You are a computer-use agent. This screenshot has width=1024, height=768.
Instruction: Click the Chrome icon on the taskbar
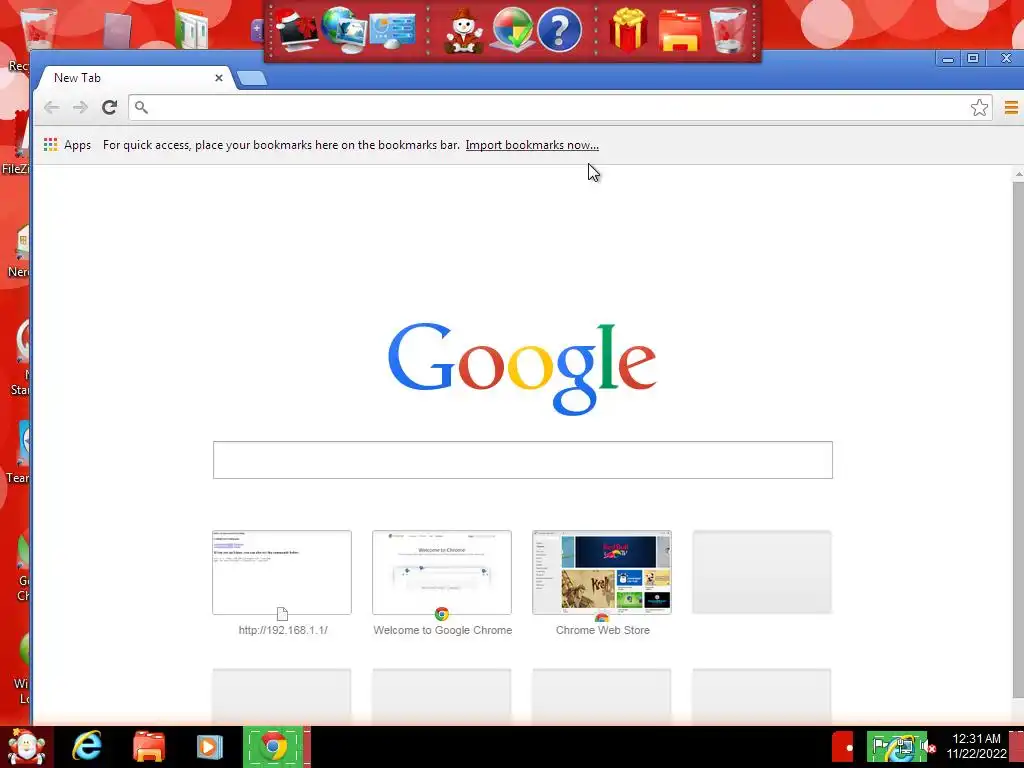click(x=274, y=747)
